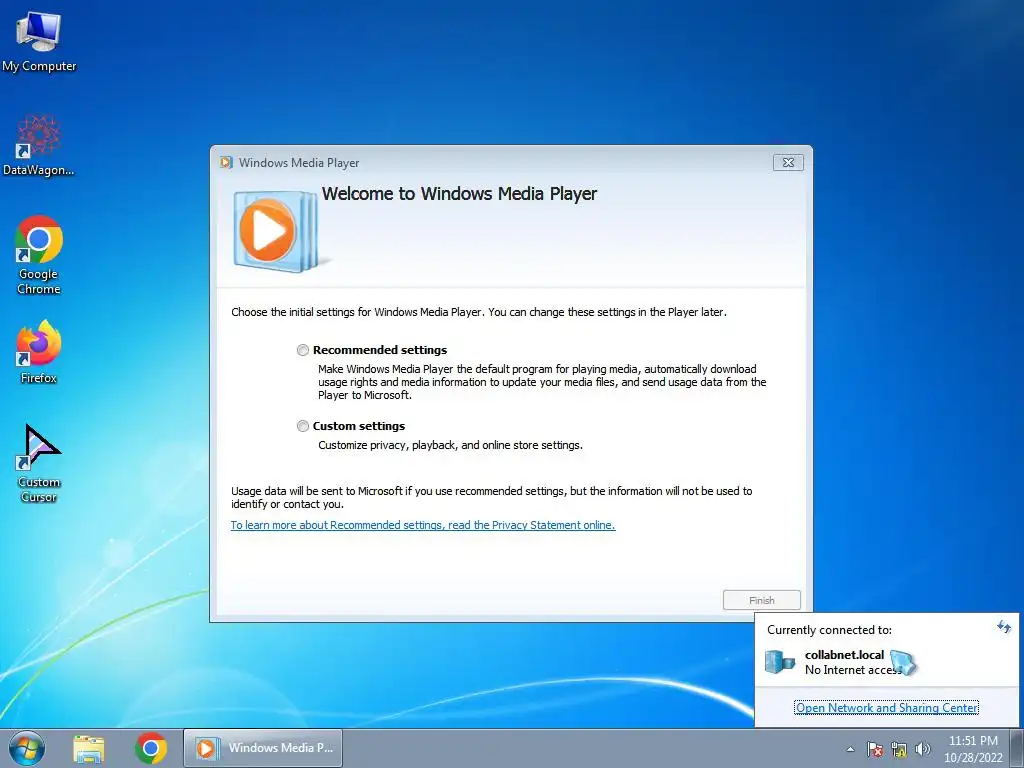Click the refresh arrows icon in network flyout
1024x768 pixels.
1004,628
